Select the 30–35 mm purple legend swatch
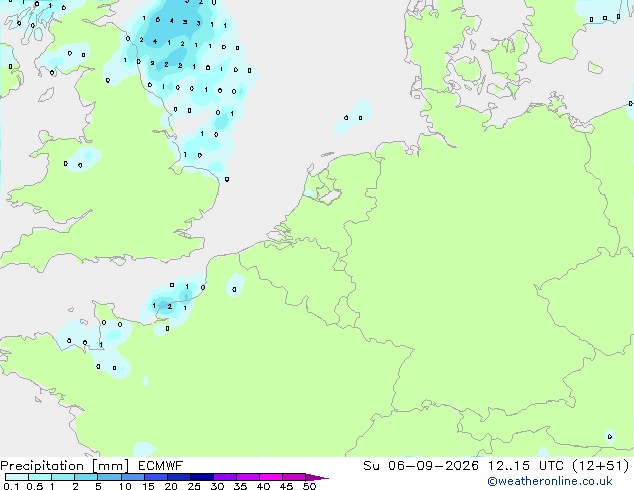The height and width of the screenshot is (490, 634). [x=225, y=477]
